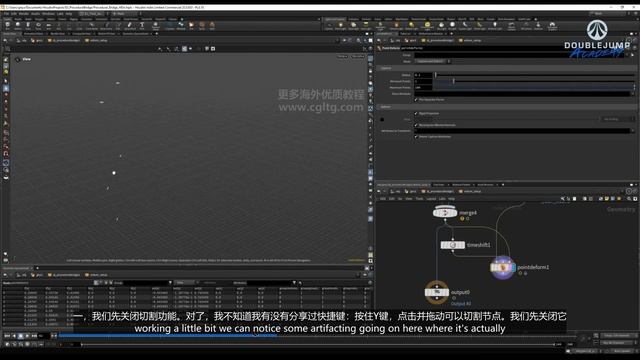Click the Radius slider handle
The image size is (640, 360).
click(x=436, y=75)
